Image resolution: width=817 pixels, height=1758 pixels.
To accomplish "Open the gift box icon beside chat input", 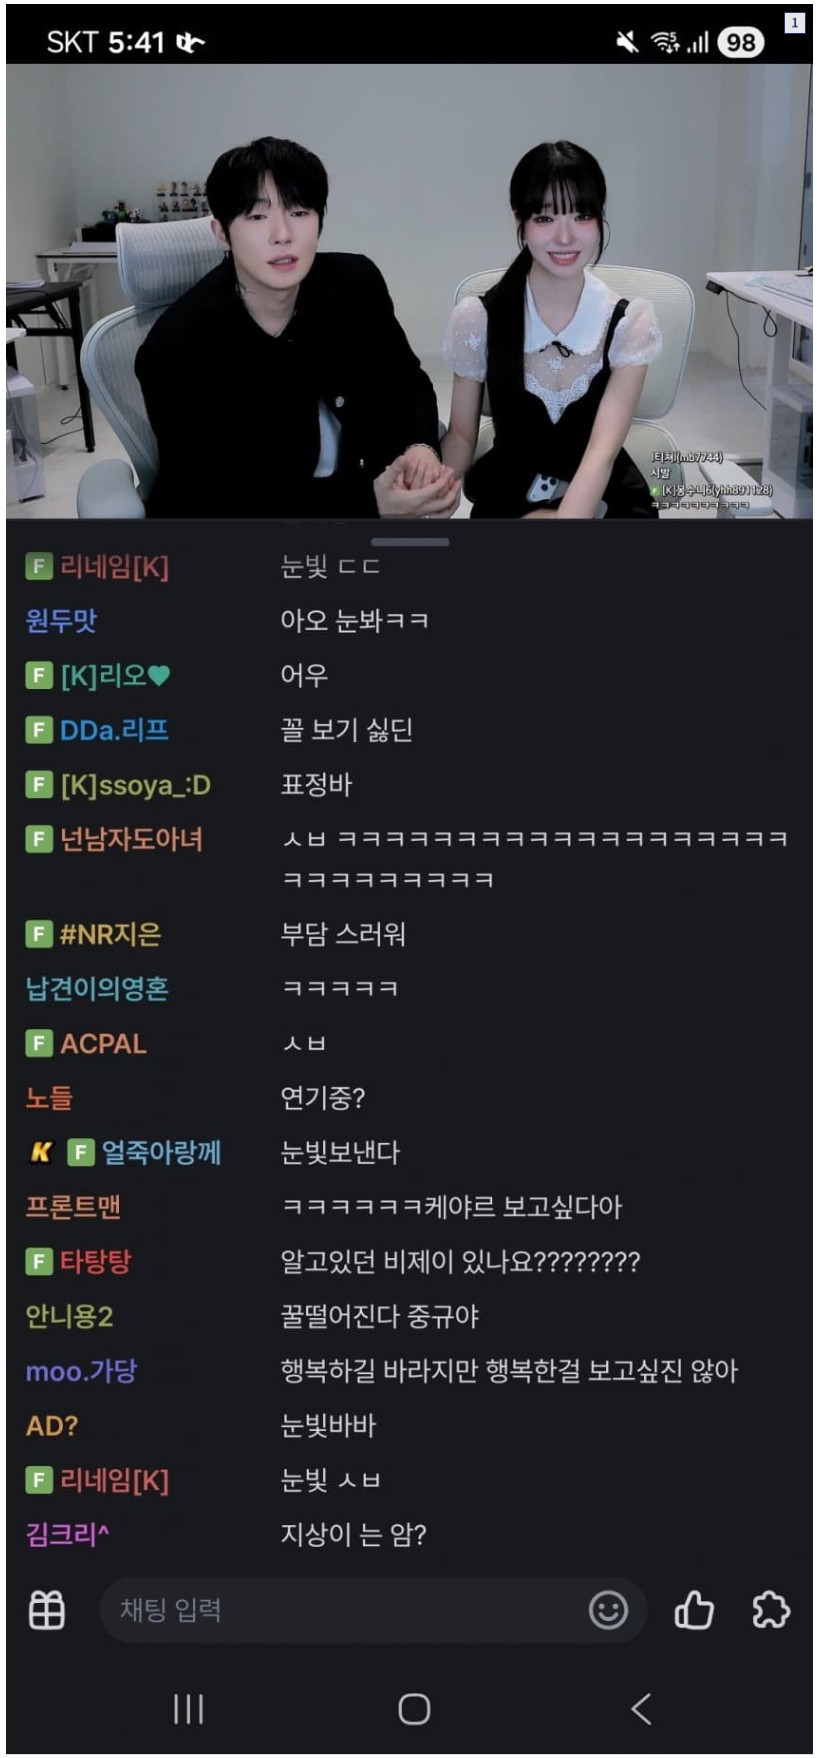I will click(46, 1610).
